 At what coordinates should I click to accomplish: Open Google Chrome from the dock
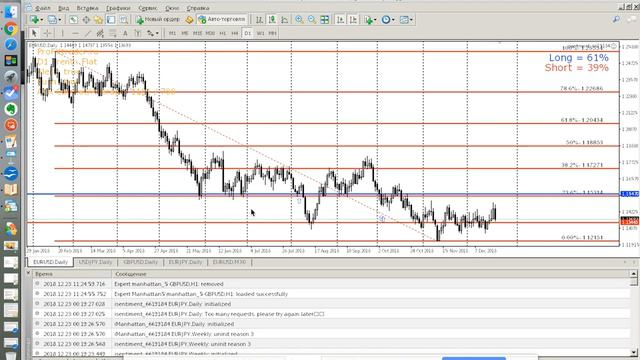tap(11, 29)
